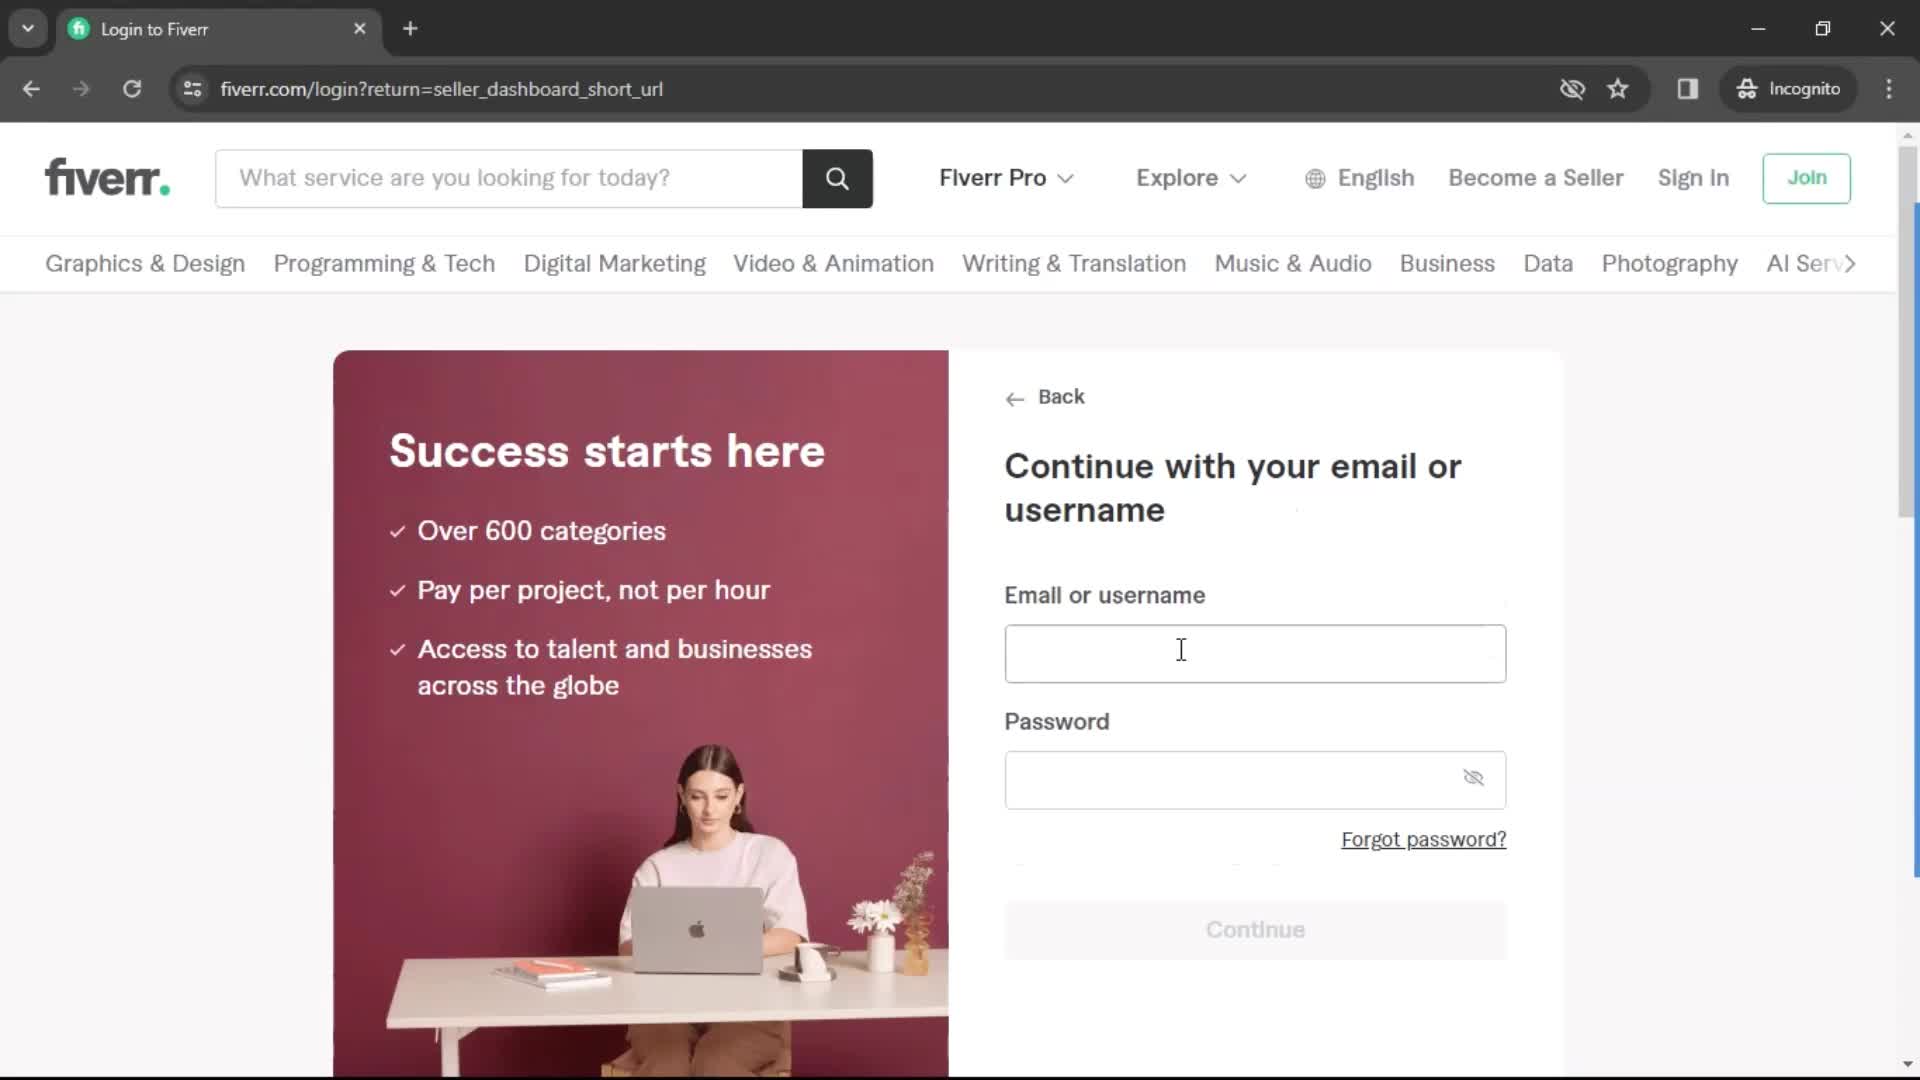The image size is (1920, 1080).
Task: Click Email or username input field
Action: [x=1253, y=651]
